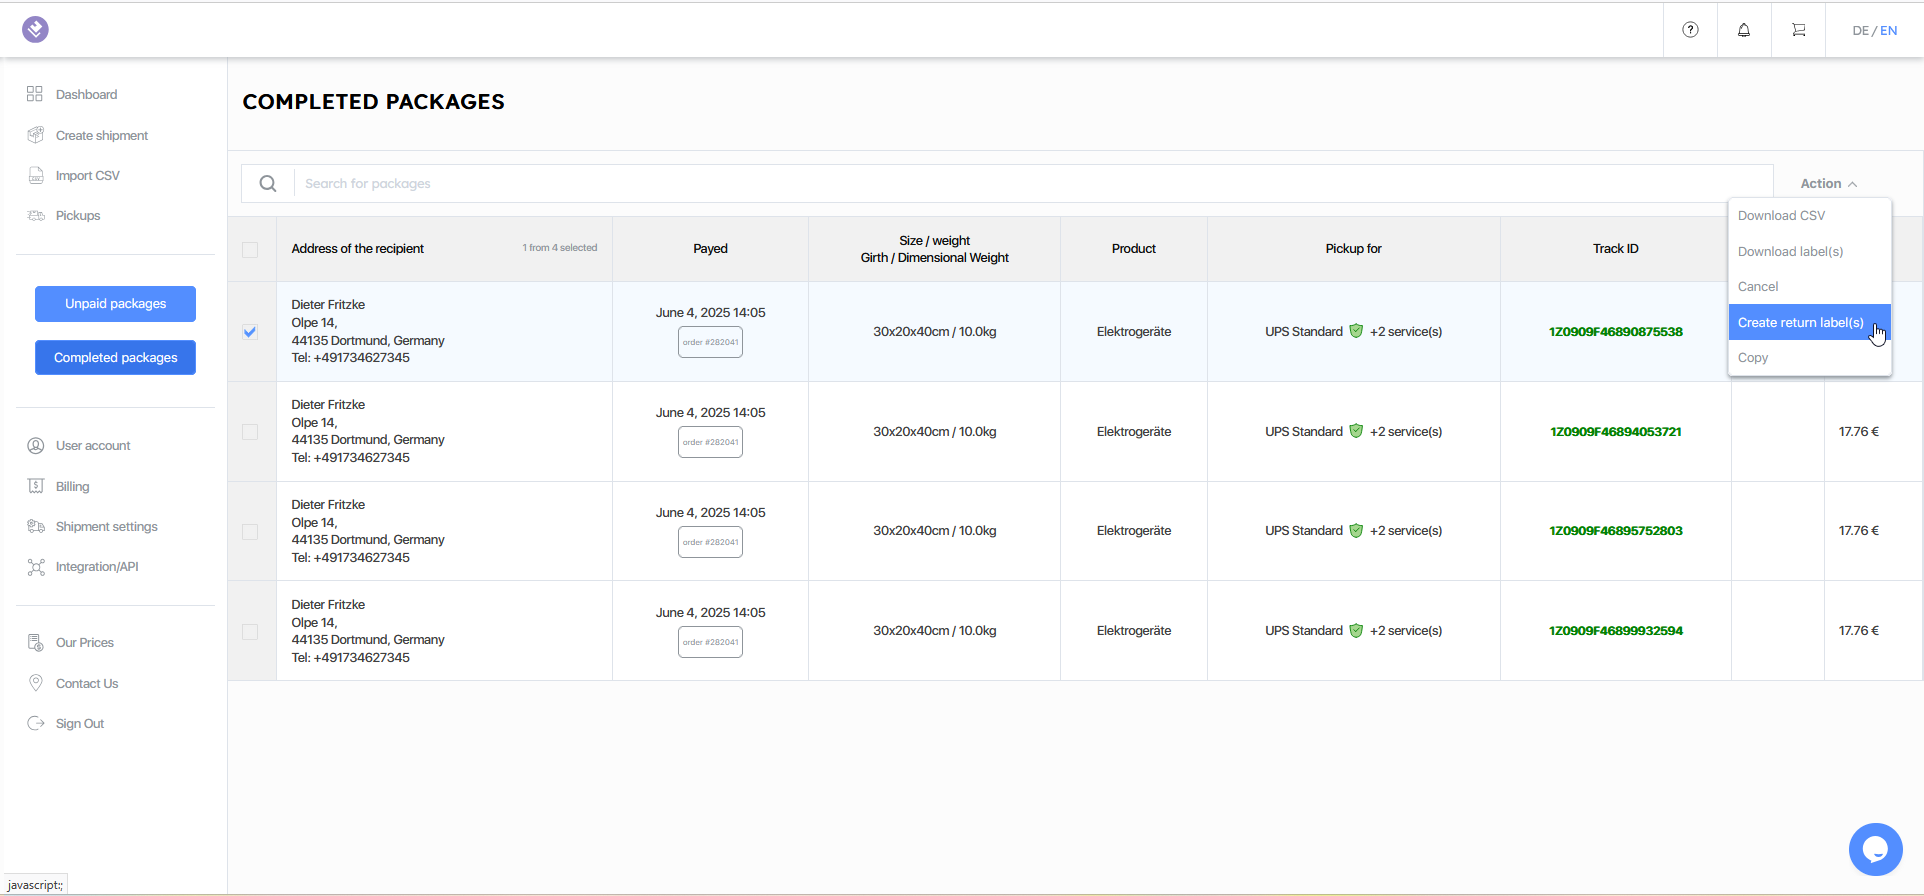1924x896 pixels.
Task: Click the Product column header
Action: pyautogui.click(x=1134, y=249)
